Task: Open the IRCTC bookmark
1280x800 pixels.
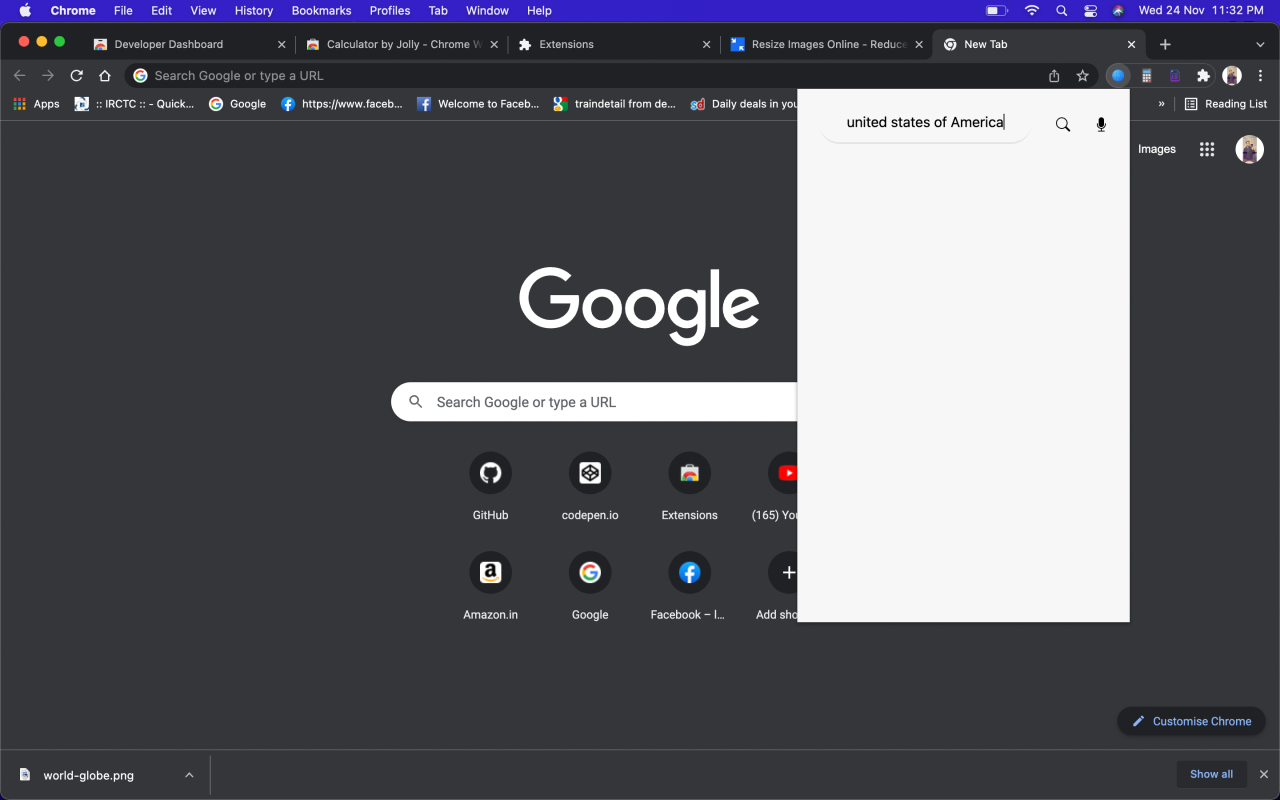Action: [x=134, y=104]
